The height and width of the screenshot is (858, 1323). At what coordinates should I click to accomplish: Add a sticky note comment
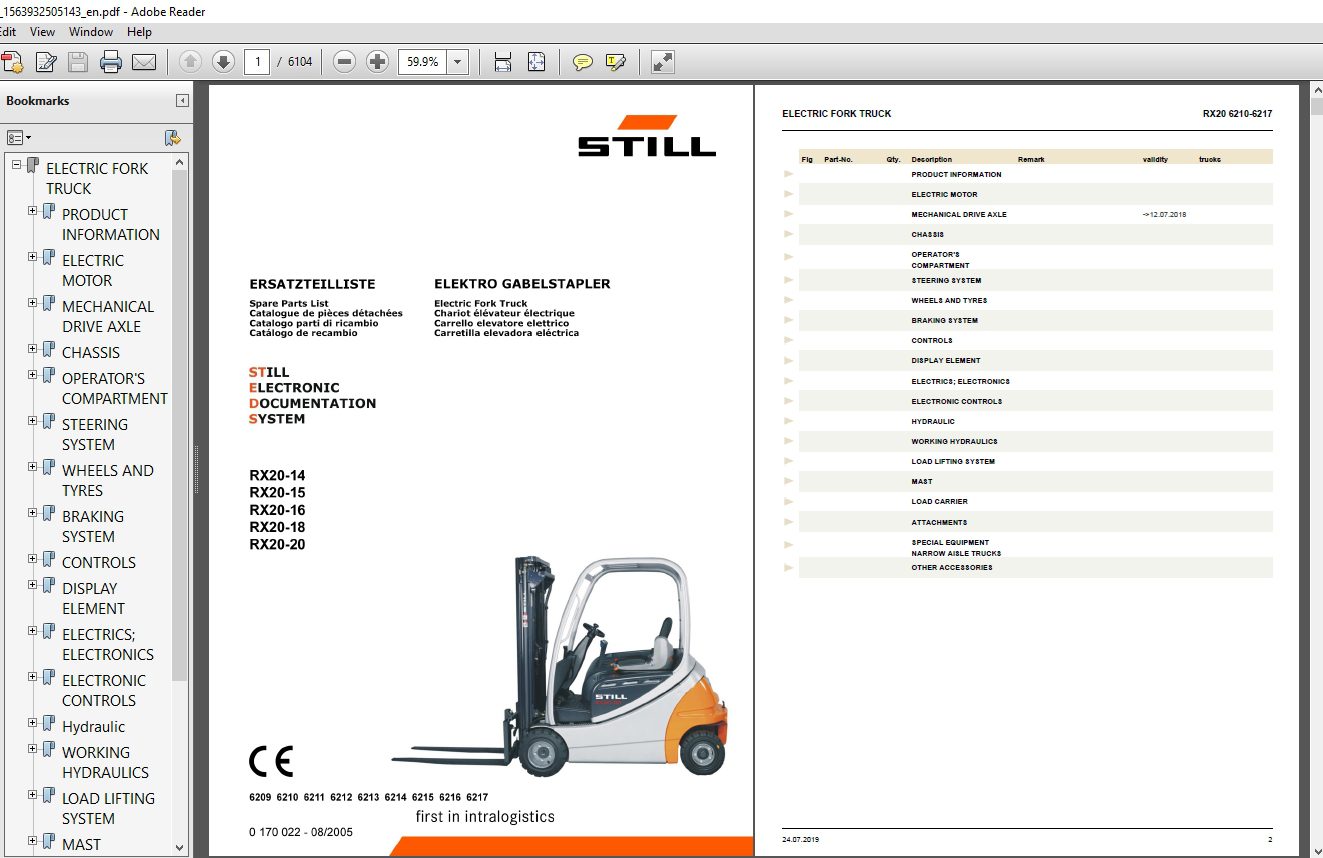point(582,62)
